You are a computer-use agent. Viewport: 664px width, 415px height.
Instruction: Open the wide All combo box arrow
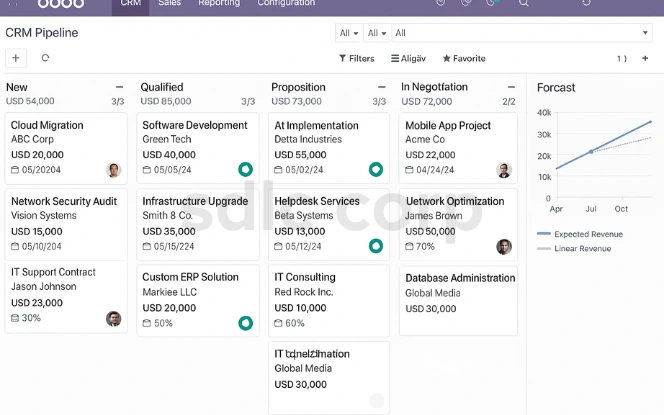coord(645,33)
